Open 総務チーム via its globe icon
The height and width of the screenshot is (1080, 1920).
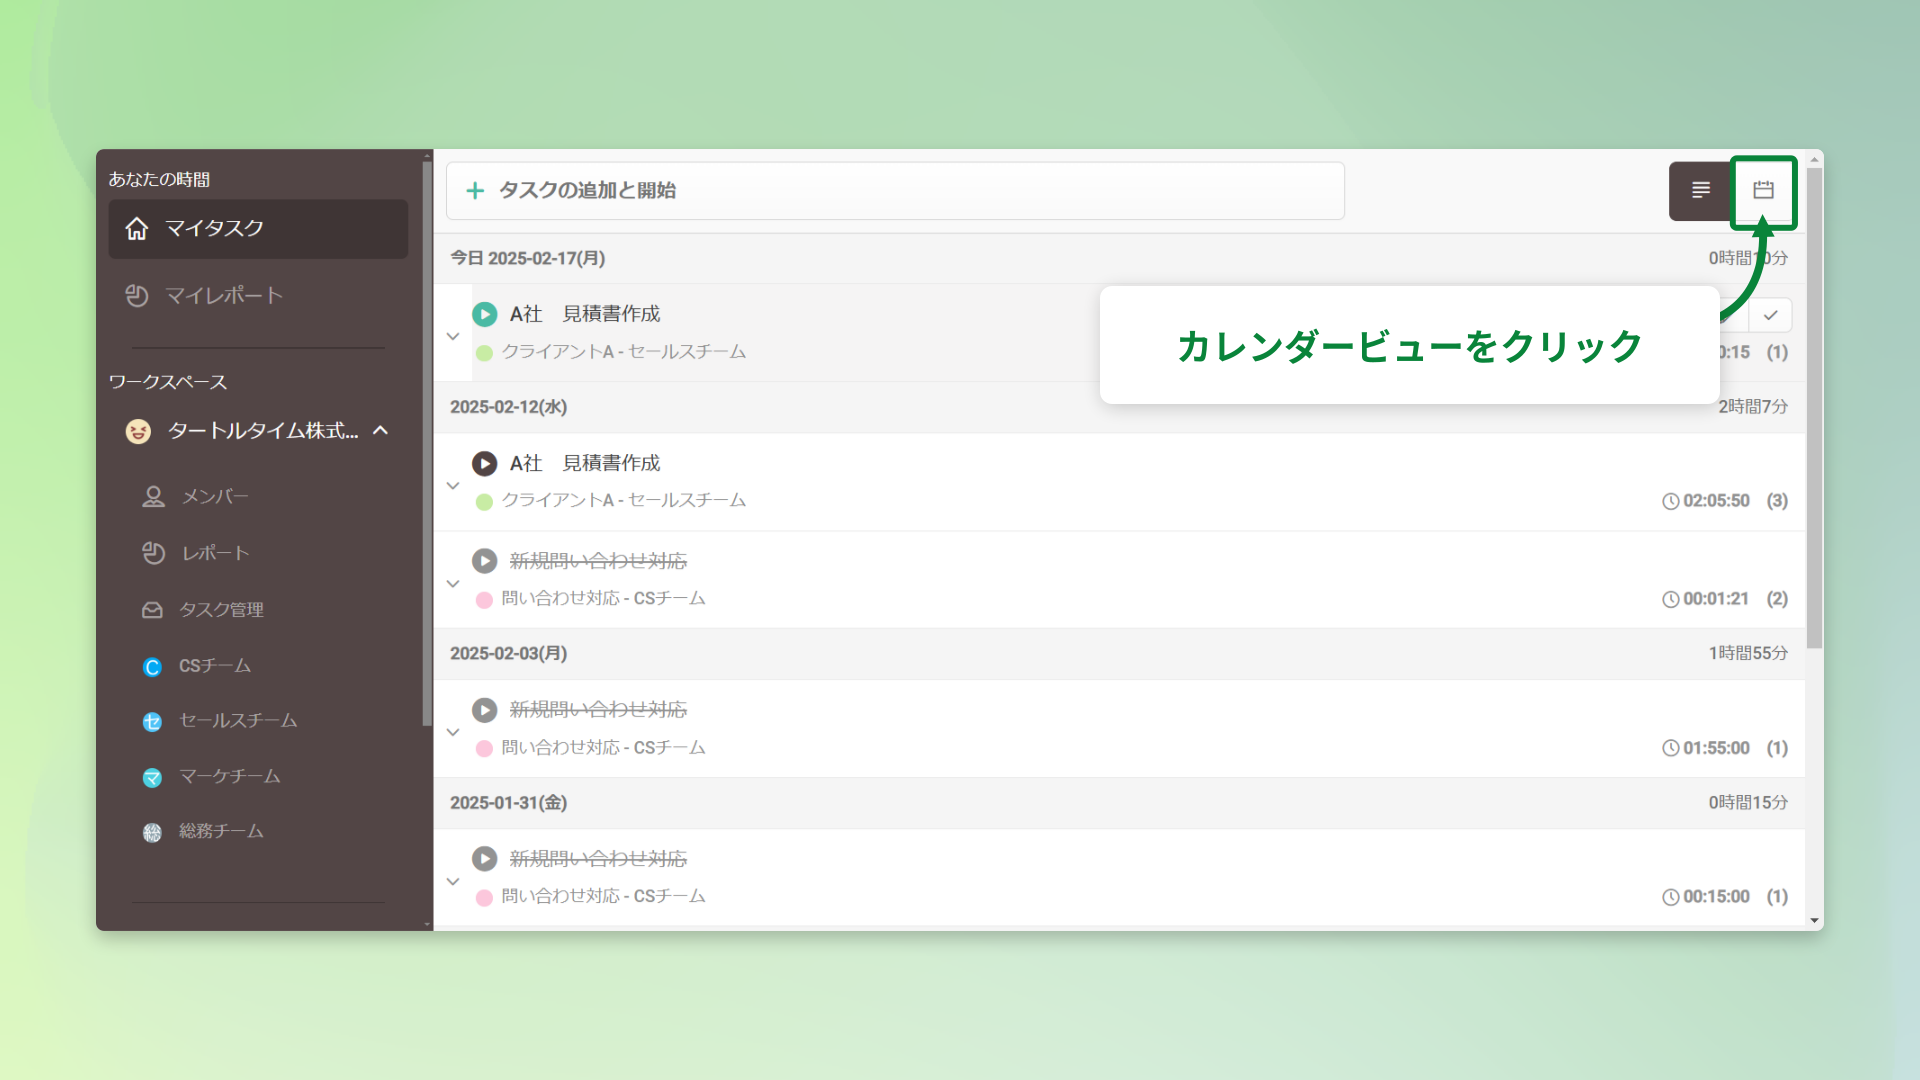(152, 832)
